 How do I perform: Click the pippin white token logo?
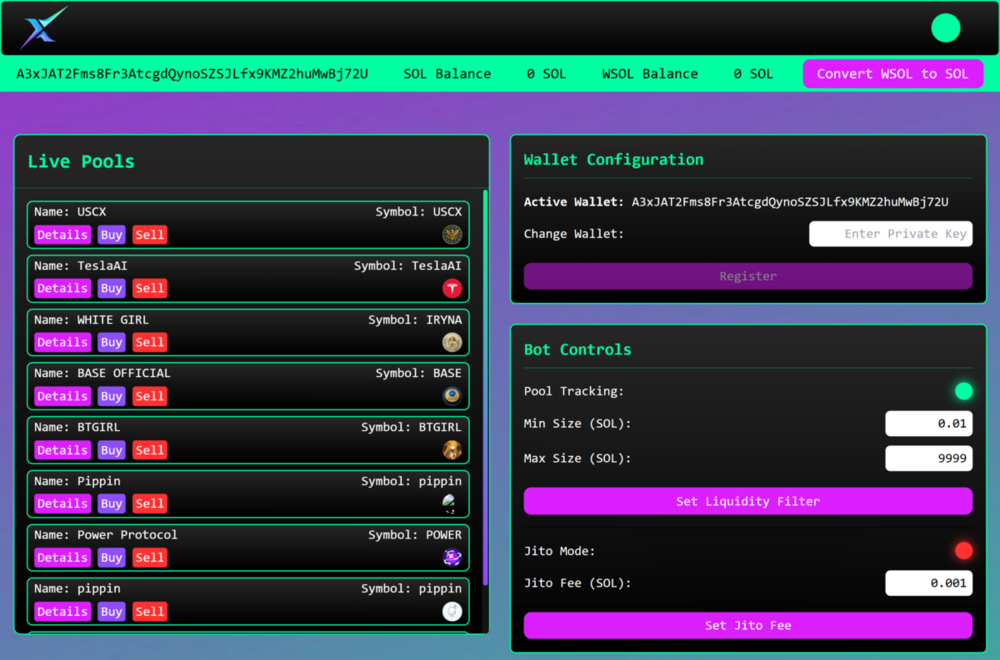(x=453, y=610)
